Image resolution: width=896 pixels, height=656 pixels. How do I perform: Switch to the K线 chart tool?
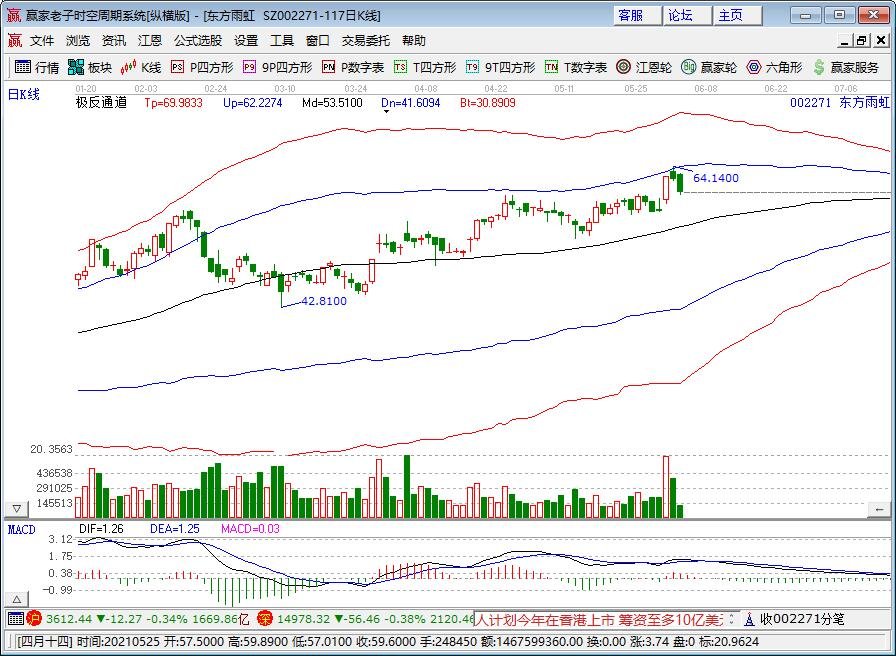tap(141, 67)
